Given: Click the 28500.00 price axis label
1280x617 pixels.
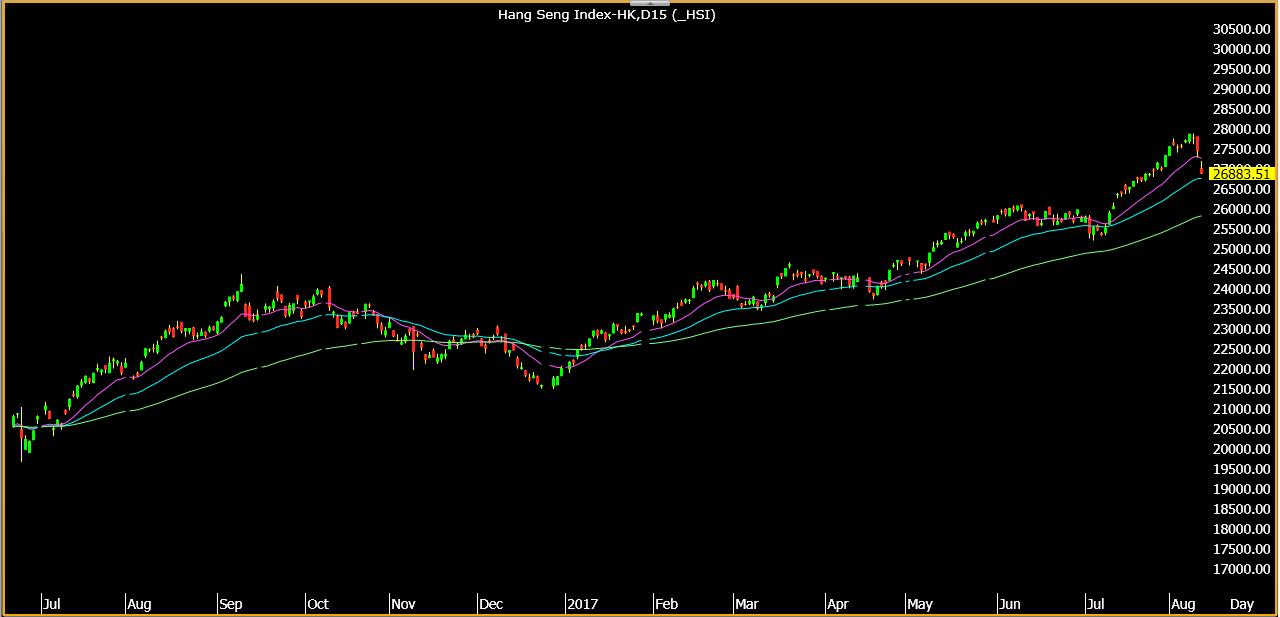Looking at the screenshot, I should pos(1240,109).
